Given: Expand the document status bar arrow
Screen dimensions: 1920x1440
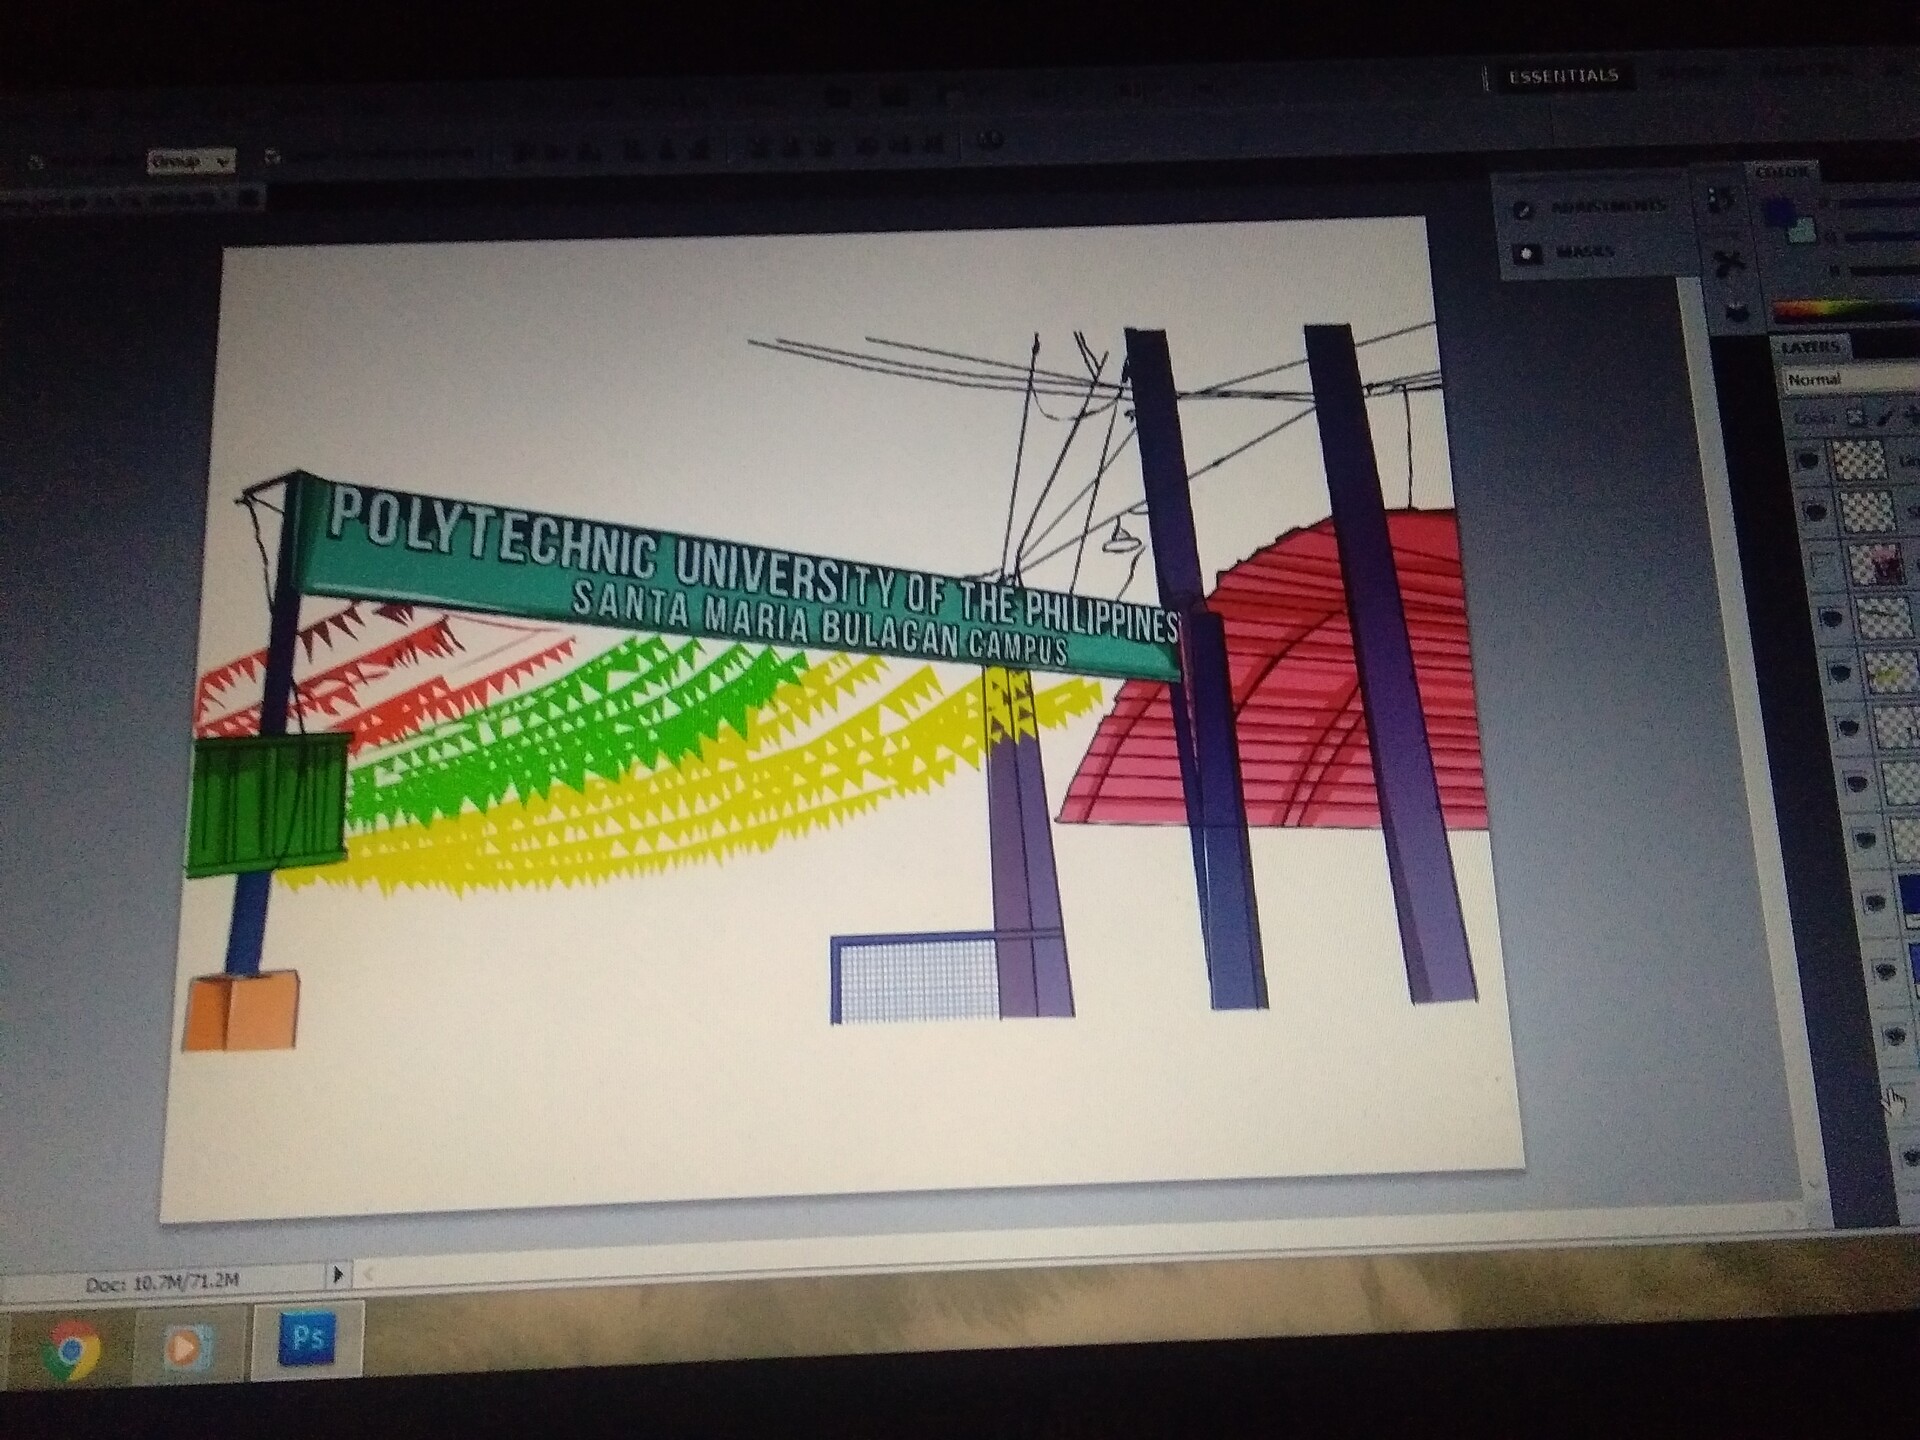Looking at the screenshot, I should (x=337, y=1274).
